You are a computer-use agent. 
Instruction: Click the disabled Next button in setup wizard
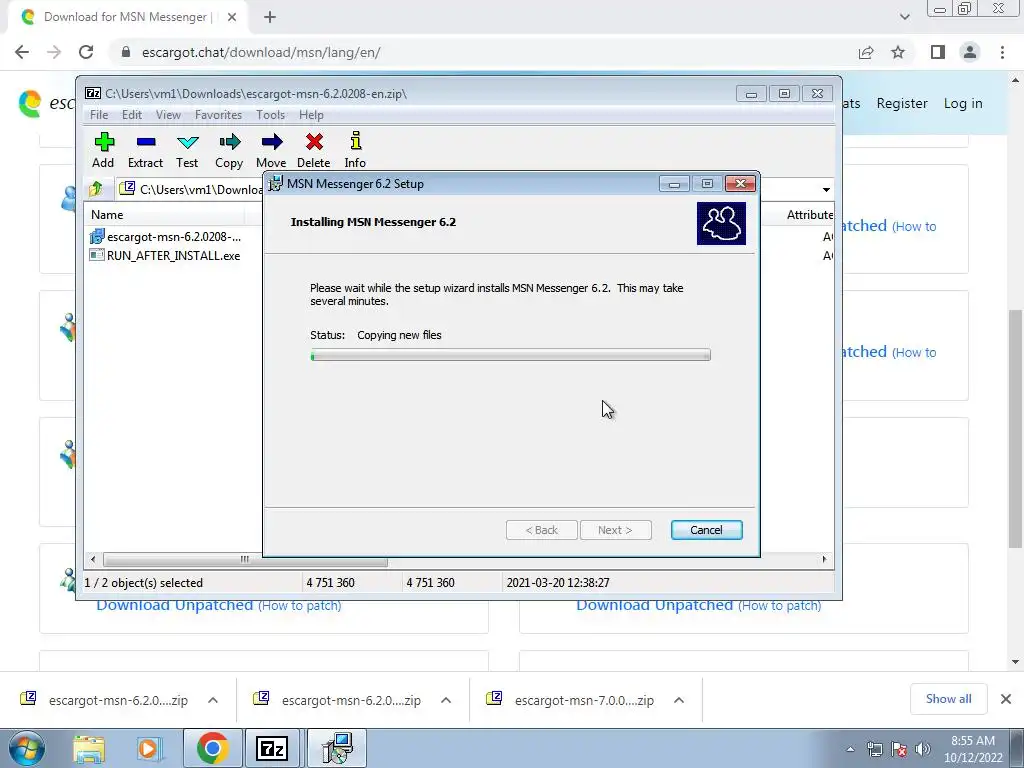tap(615, 530)
